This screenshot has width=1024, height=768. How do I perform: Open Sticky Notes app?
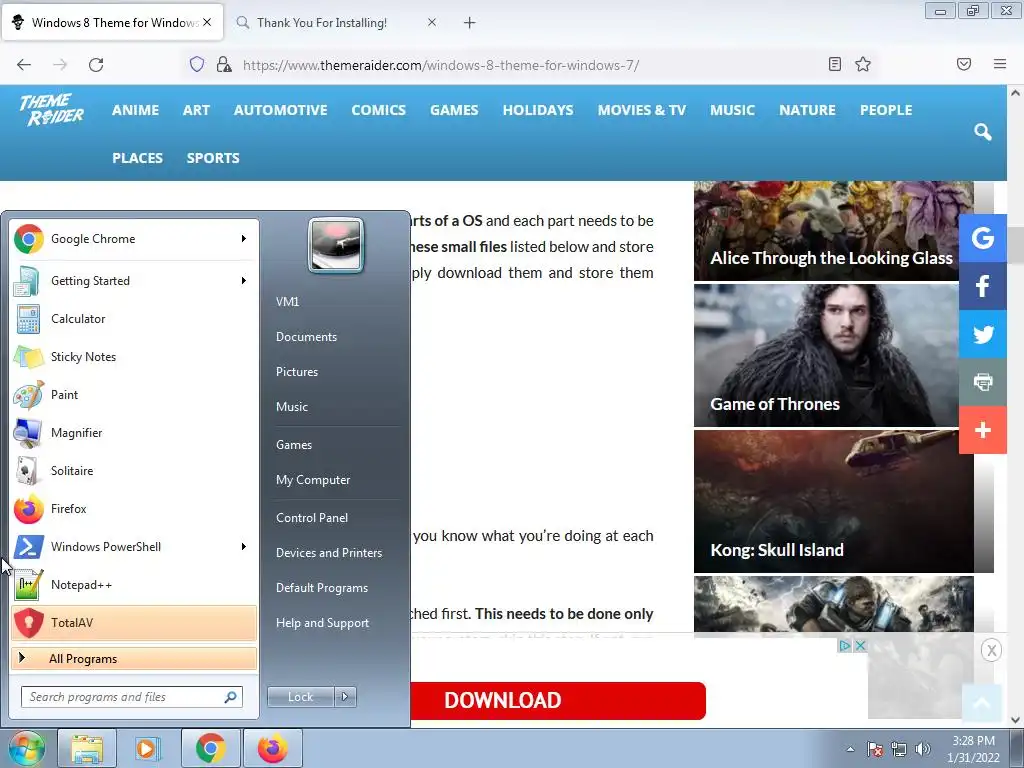[134, 357]
